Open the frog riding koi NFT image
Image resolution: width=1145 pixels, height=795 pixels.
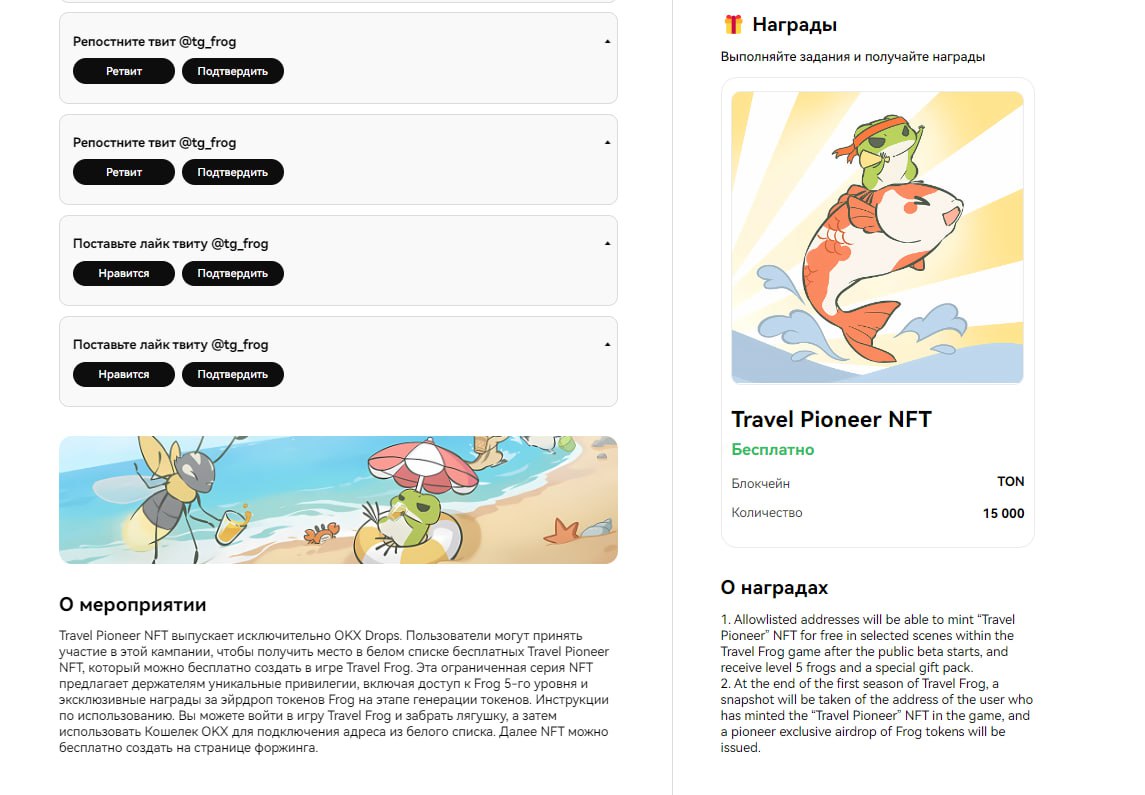877,237
